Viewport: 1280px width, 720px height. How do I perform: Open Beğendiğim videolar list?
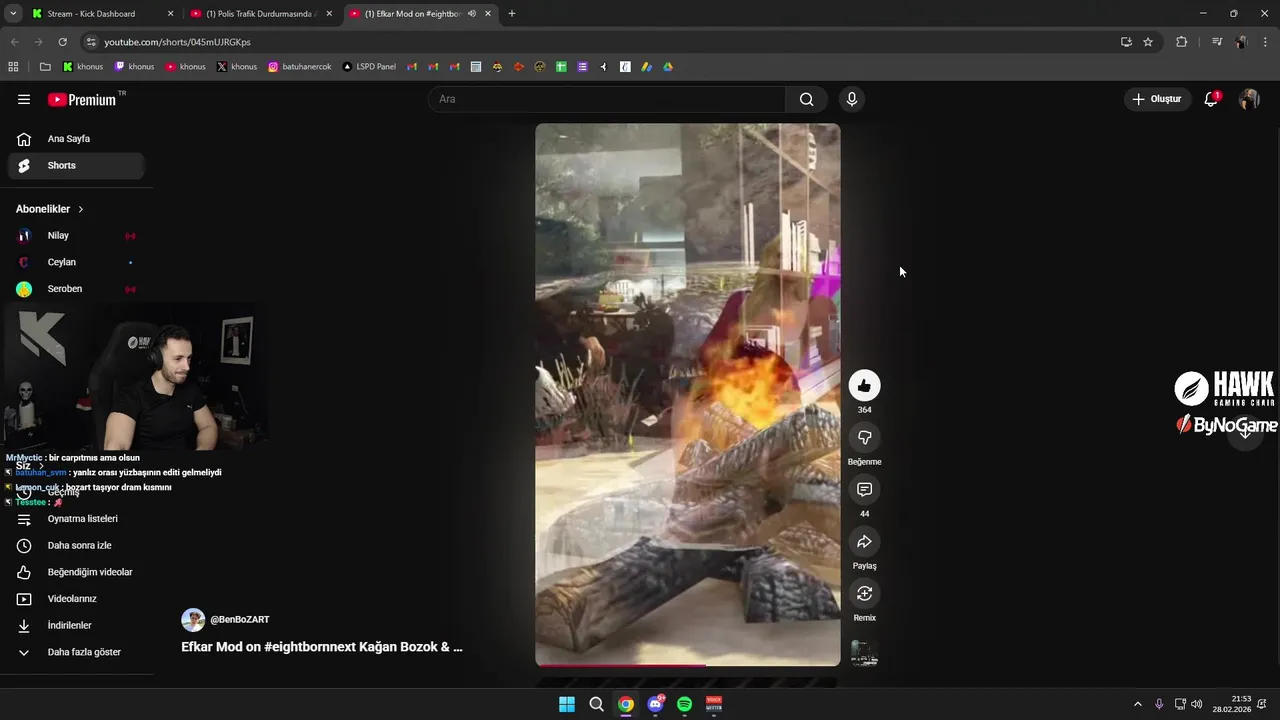pos(76,572)
